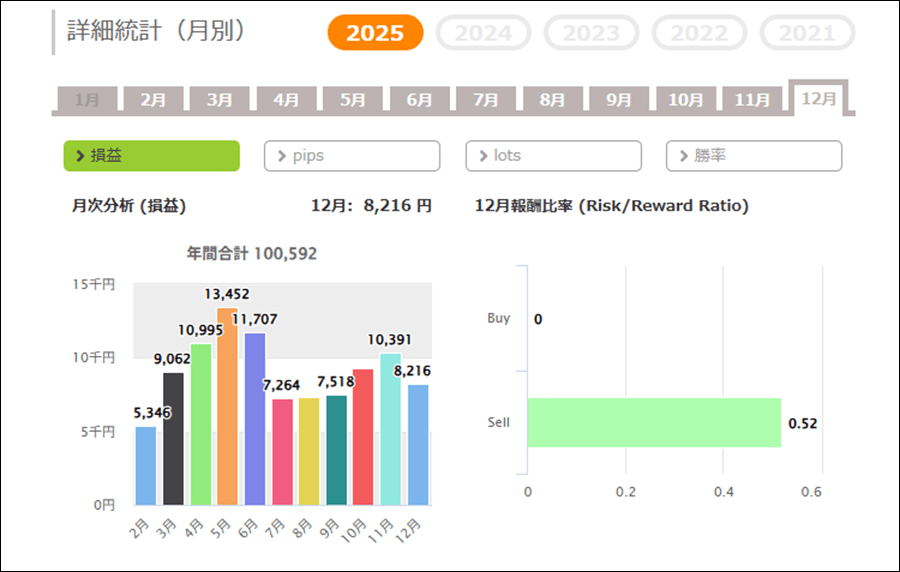Viewport: 900px width, 572px height.
Task: Select the 12月 month tab
Action: coord(819,98)
